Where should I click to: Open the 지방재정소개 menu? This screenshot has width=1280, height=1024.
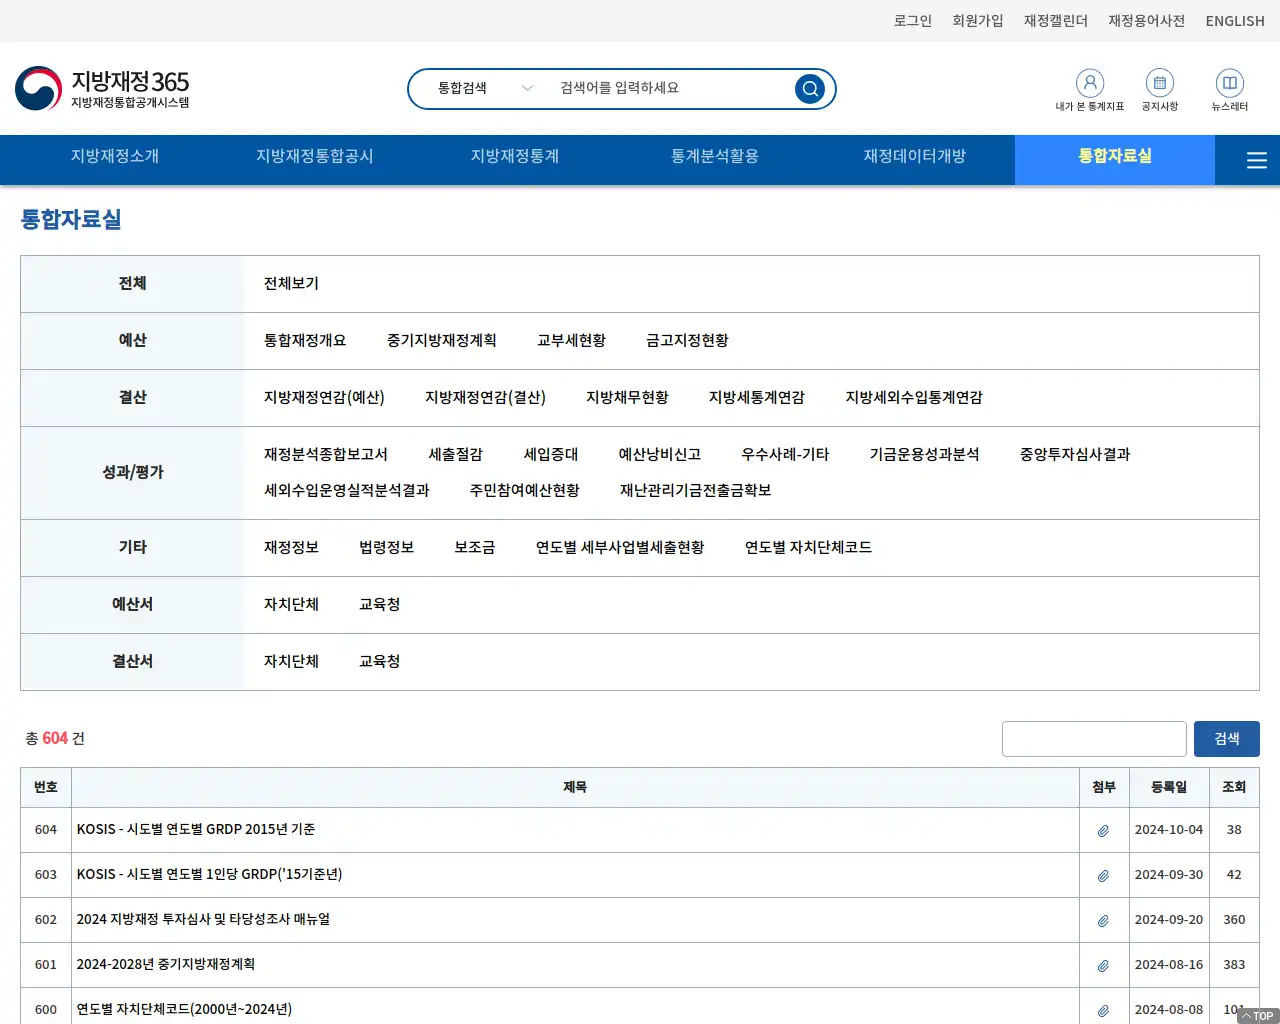[x=115, y=156]
